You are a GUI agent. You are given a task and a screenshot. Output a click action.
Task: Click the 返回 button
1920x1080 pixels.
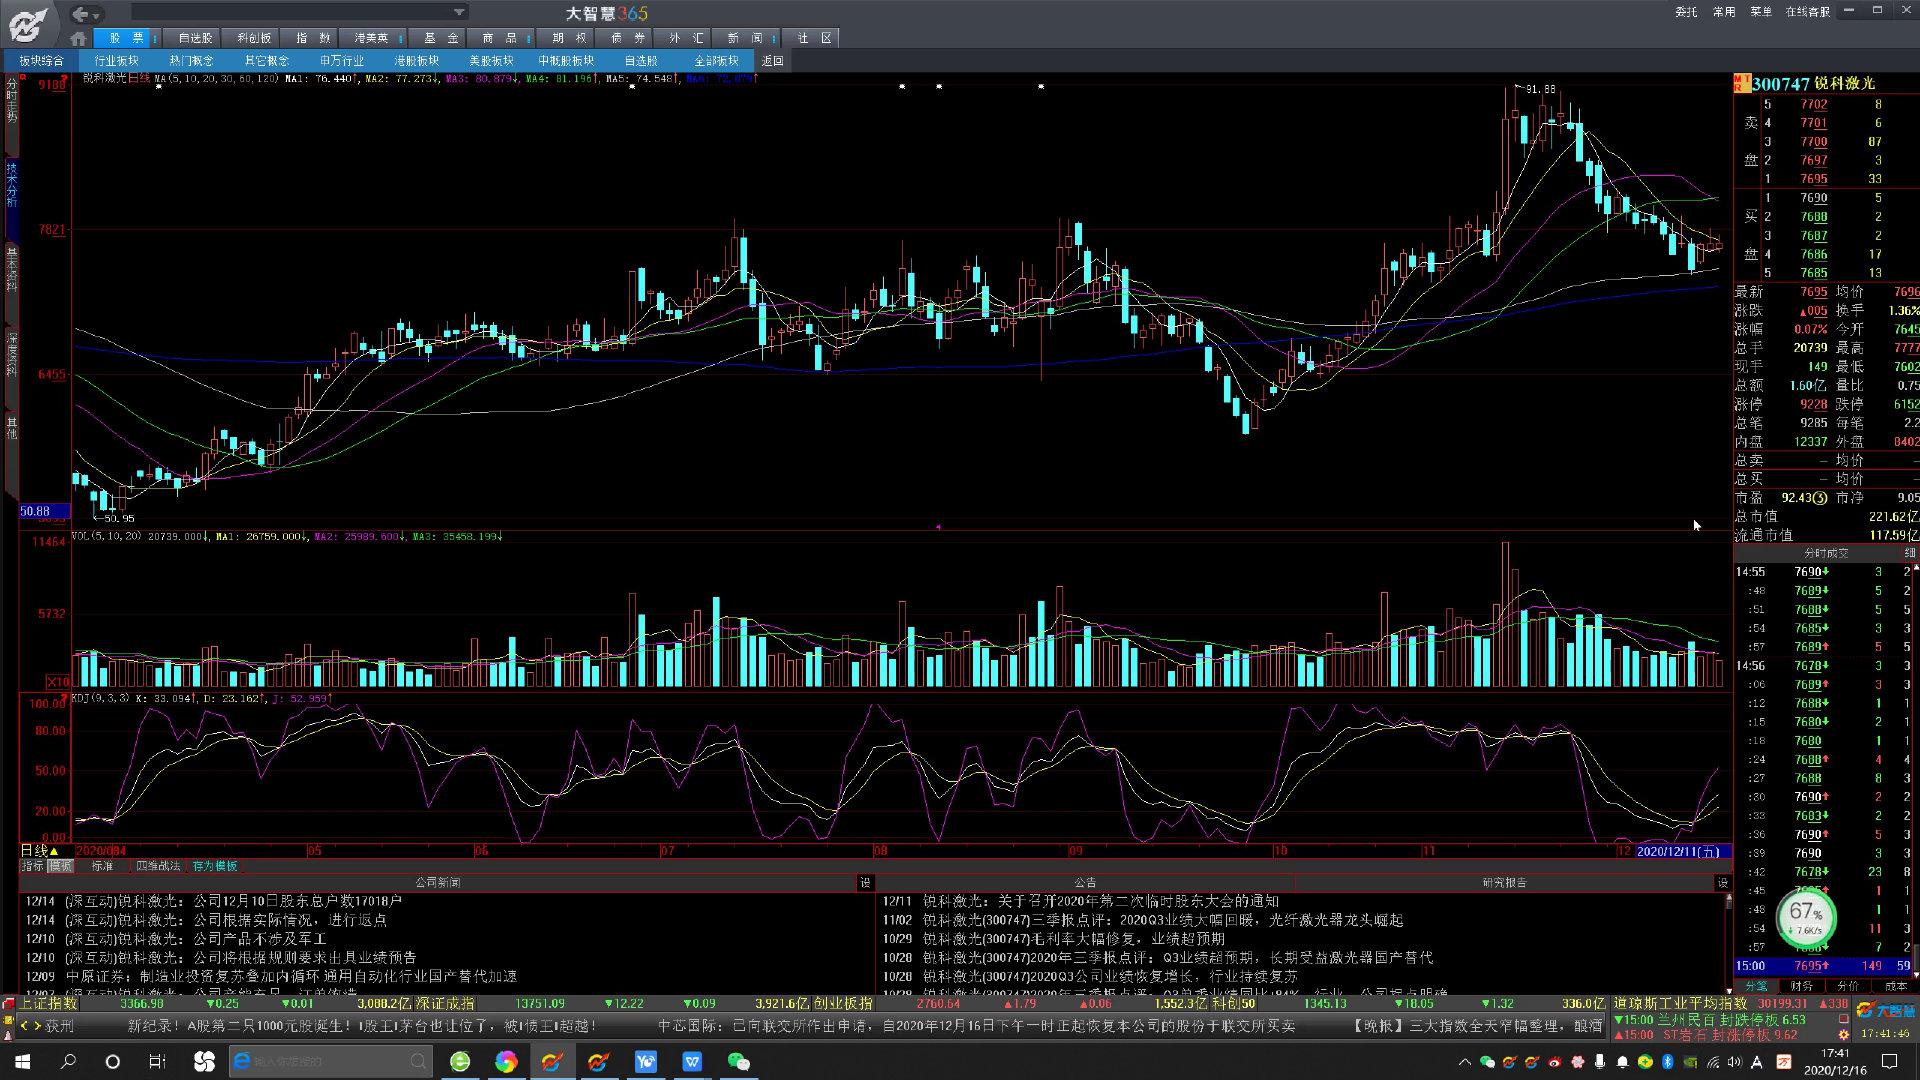(x=772, y=61)
